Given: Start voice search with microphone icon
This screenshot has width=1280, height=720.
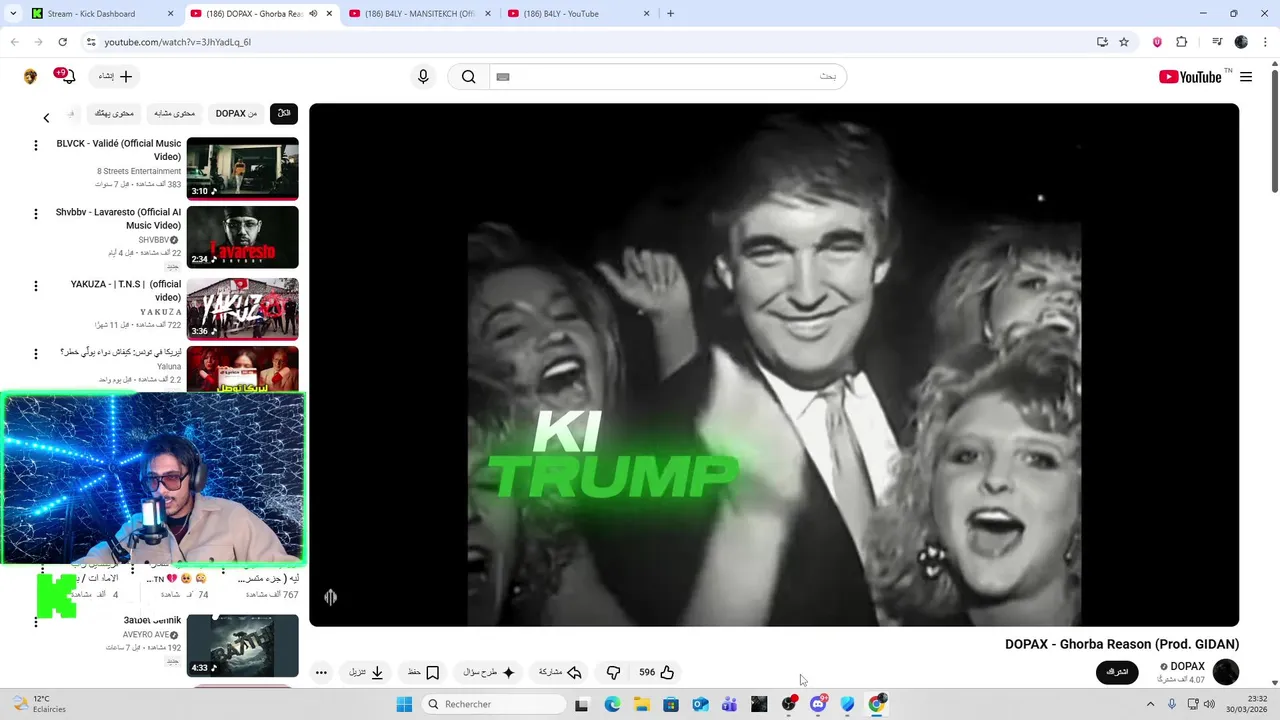Looking at the screenshot, I should coord(423,77).
